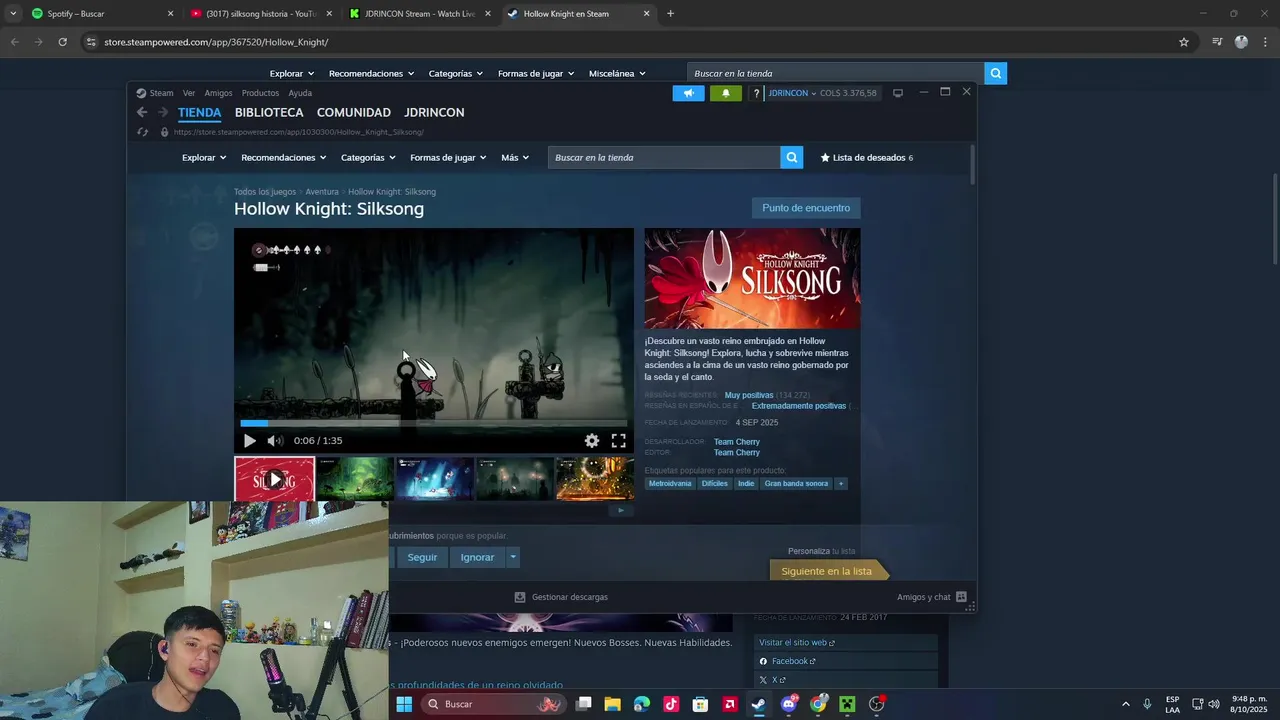1280x720 pixels.
Task: Click the Steam help question mark
Action: [756, 93]
